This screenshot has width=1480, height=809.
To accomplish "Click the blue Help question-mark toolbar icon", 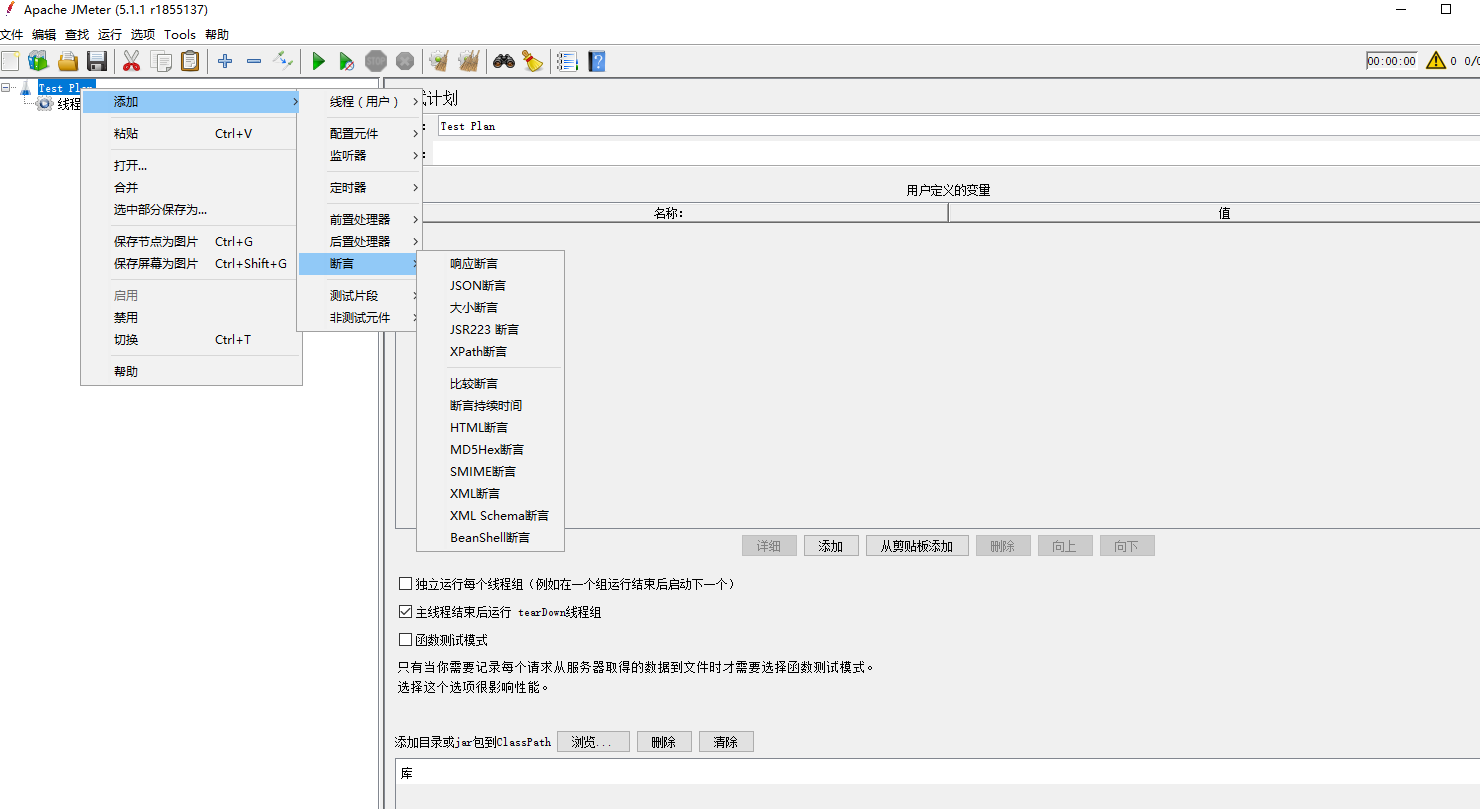I will [x=597, y=61].
